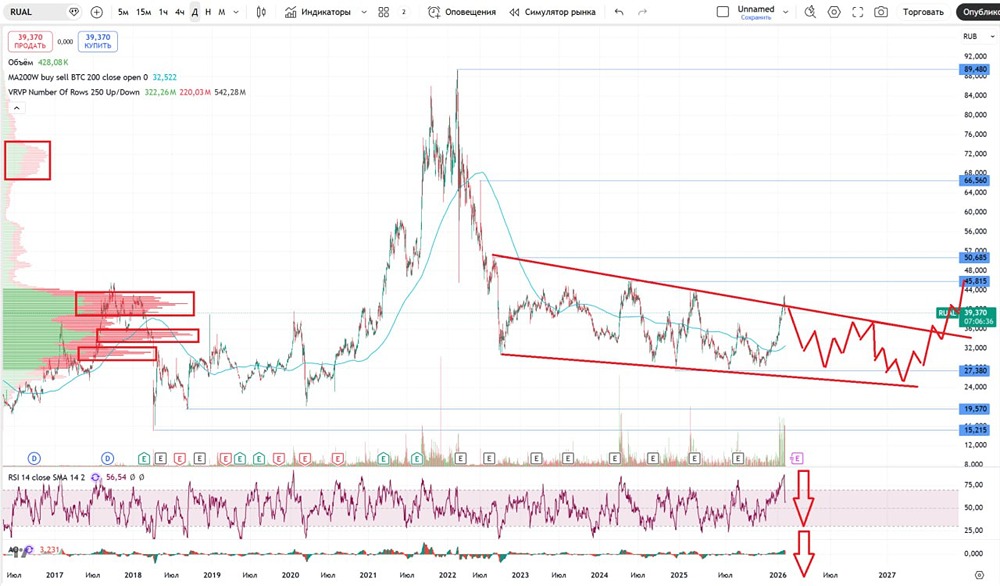Click the second blue D dividend marker

107,458
